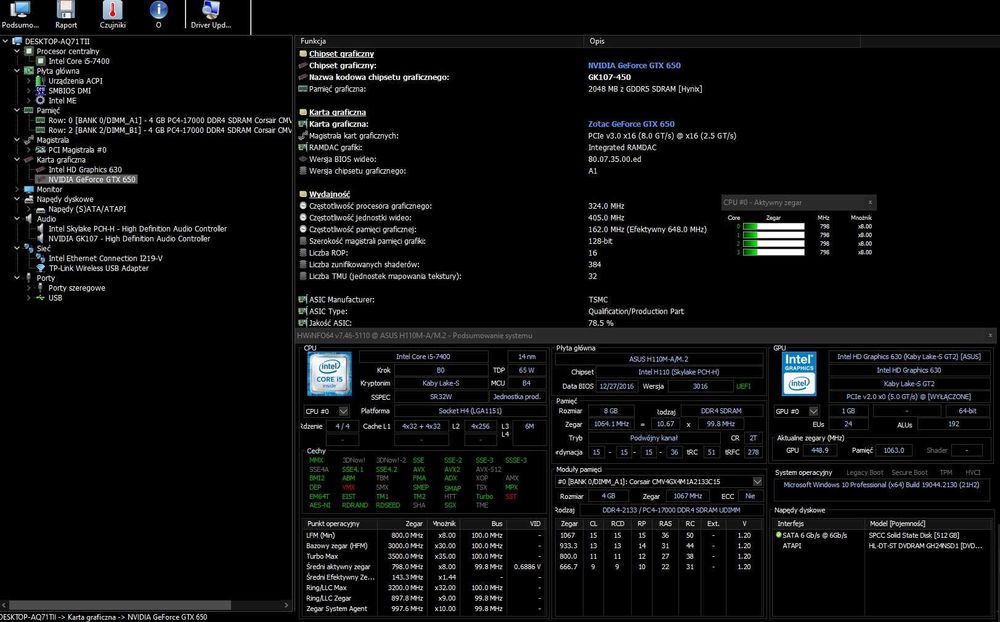Select the Intel ME tree entry
The height and width of the screenshot is (622, 1000).
(x=62, y=101)
